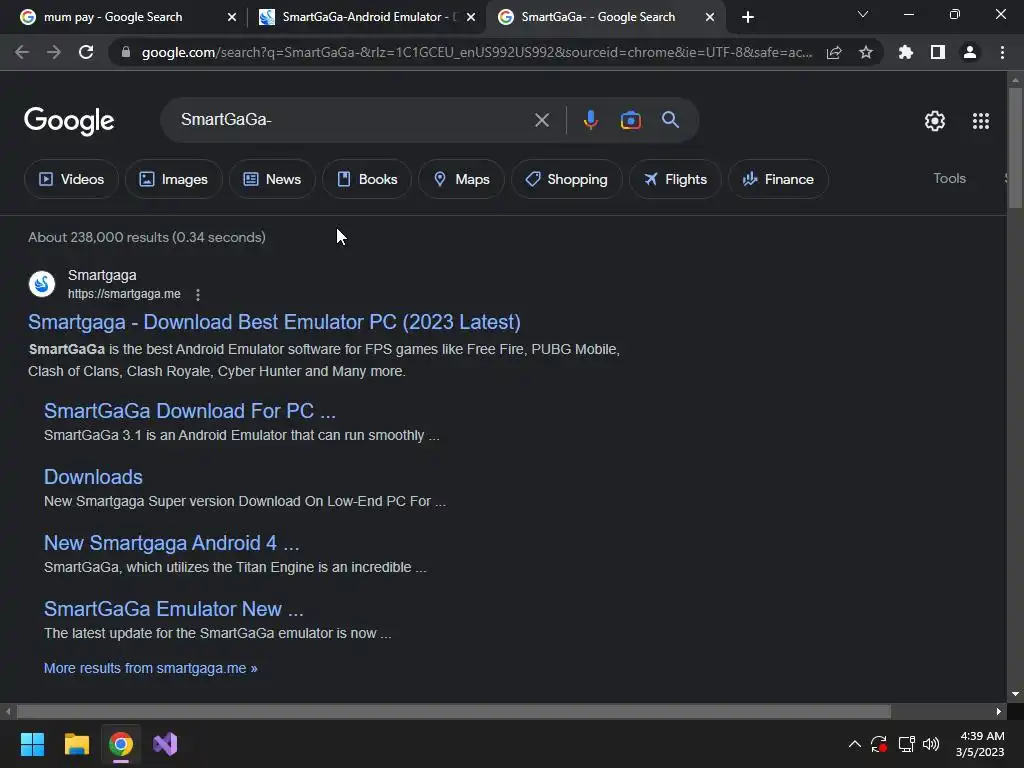Search by image camera icon

click(630, 120)
